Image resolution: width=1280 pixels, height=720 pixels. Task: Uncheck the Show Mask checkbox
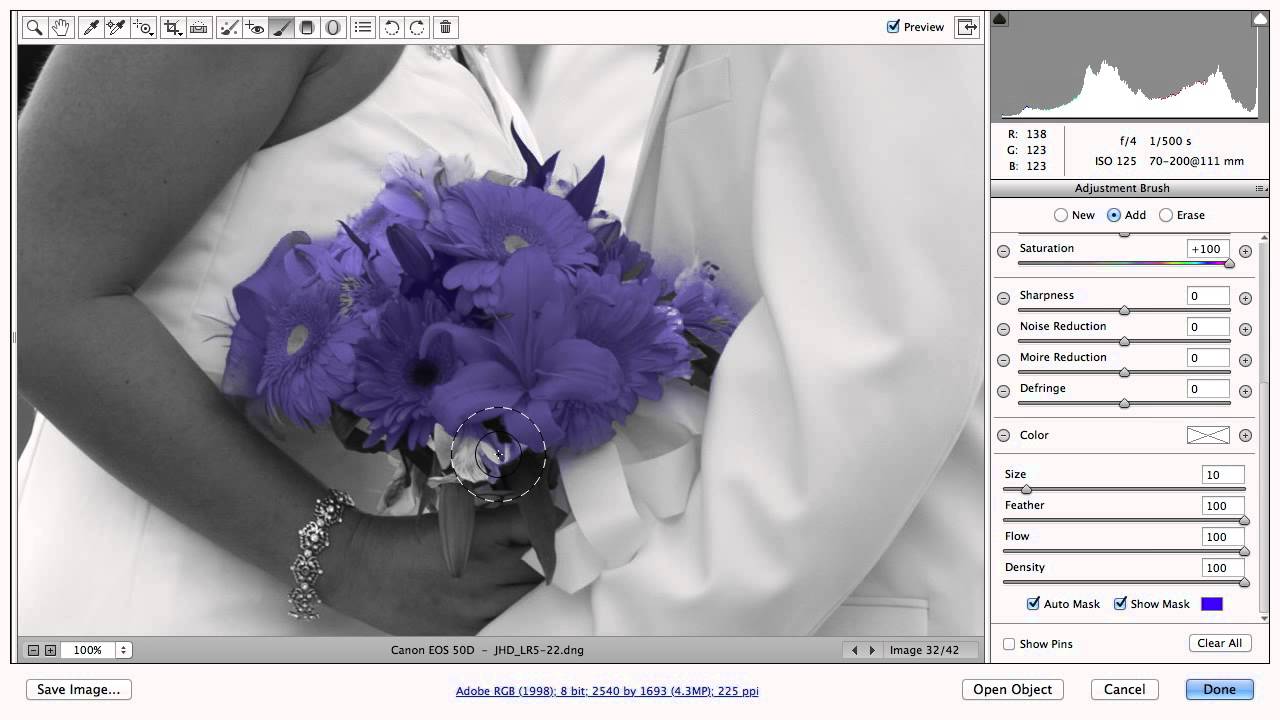[x=1120, y=604]
